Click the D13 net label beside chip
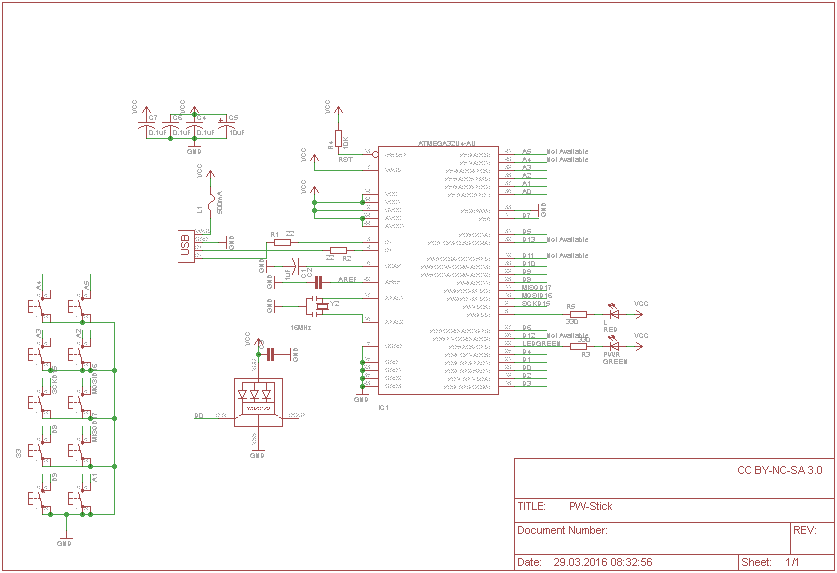Viewport: 837px width, 573px height. pyautogui.click(x=528, y=239)
